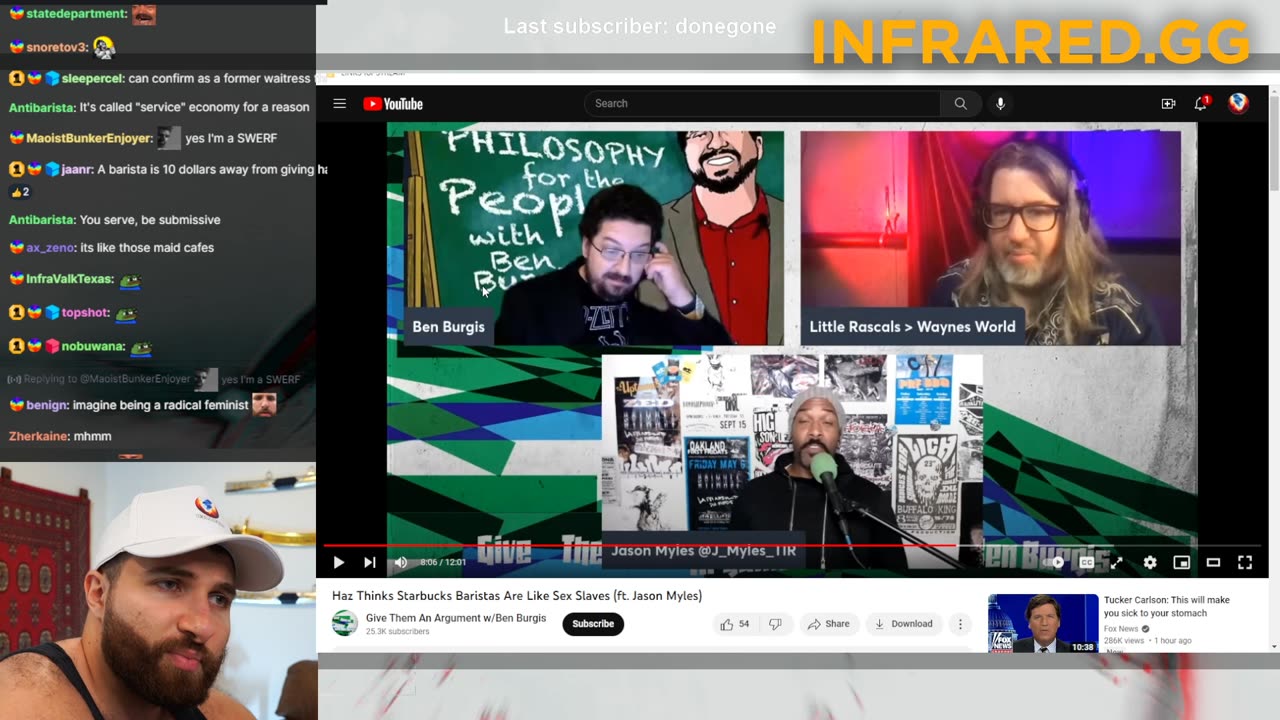This screenshot has width=1280, height=720.
Task: Mute the video volume speaker
Action: click(x=401, y=562)
